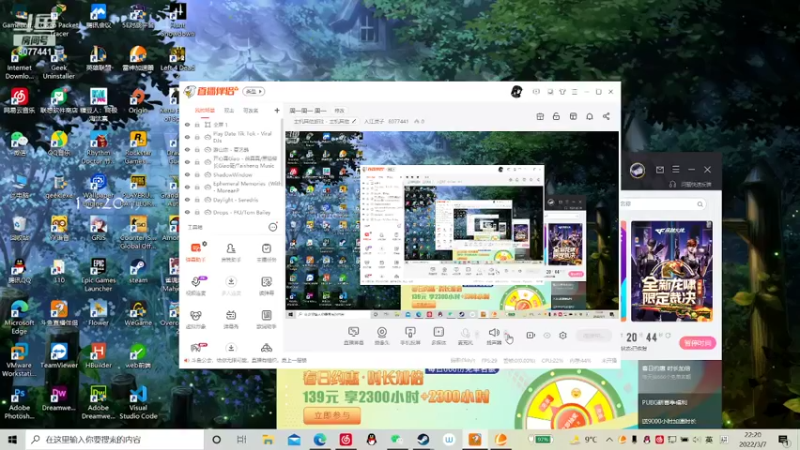Toggle visibility eye for the Drops source
The height and width of the screenshot is (450, 800).
click(x=187, y=212)
